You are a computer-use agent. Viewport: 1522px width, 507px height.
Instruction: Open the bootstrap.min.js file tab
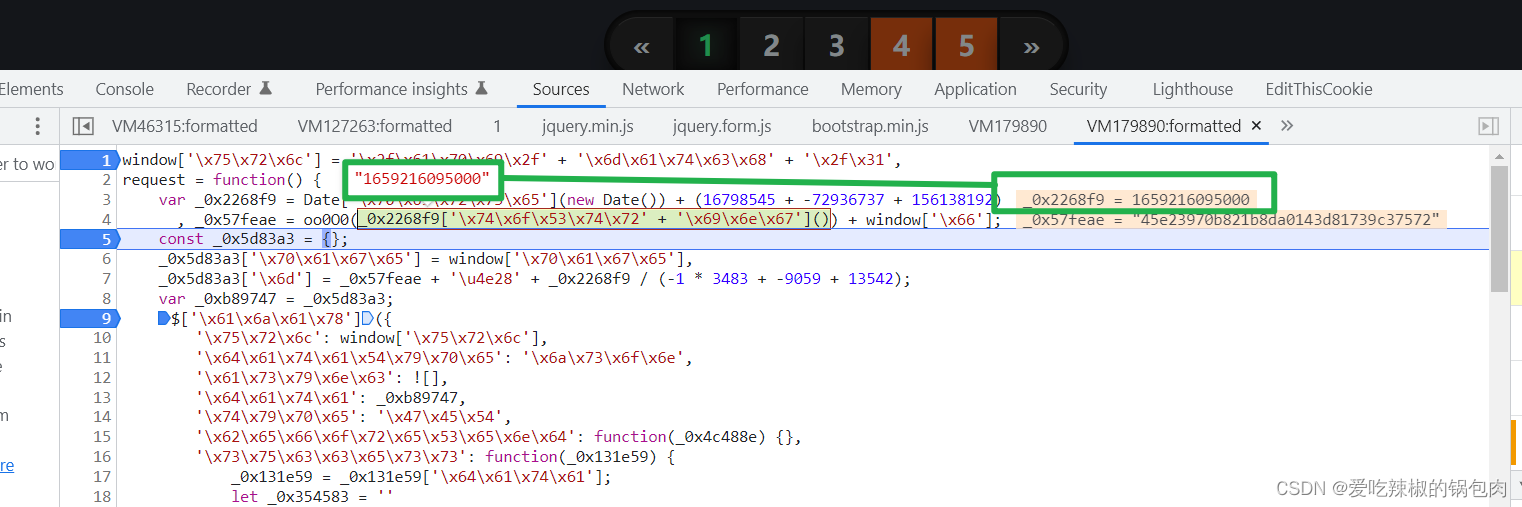click(870, 126)
